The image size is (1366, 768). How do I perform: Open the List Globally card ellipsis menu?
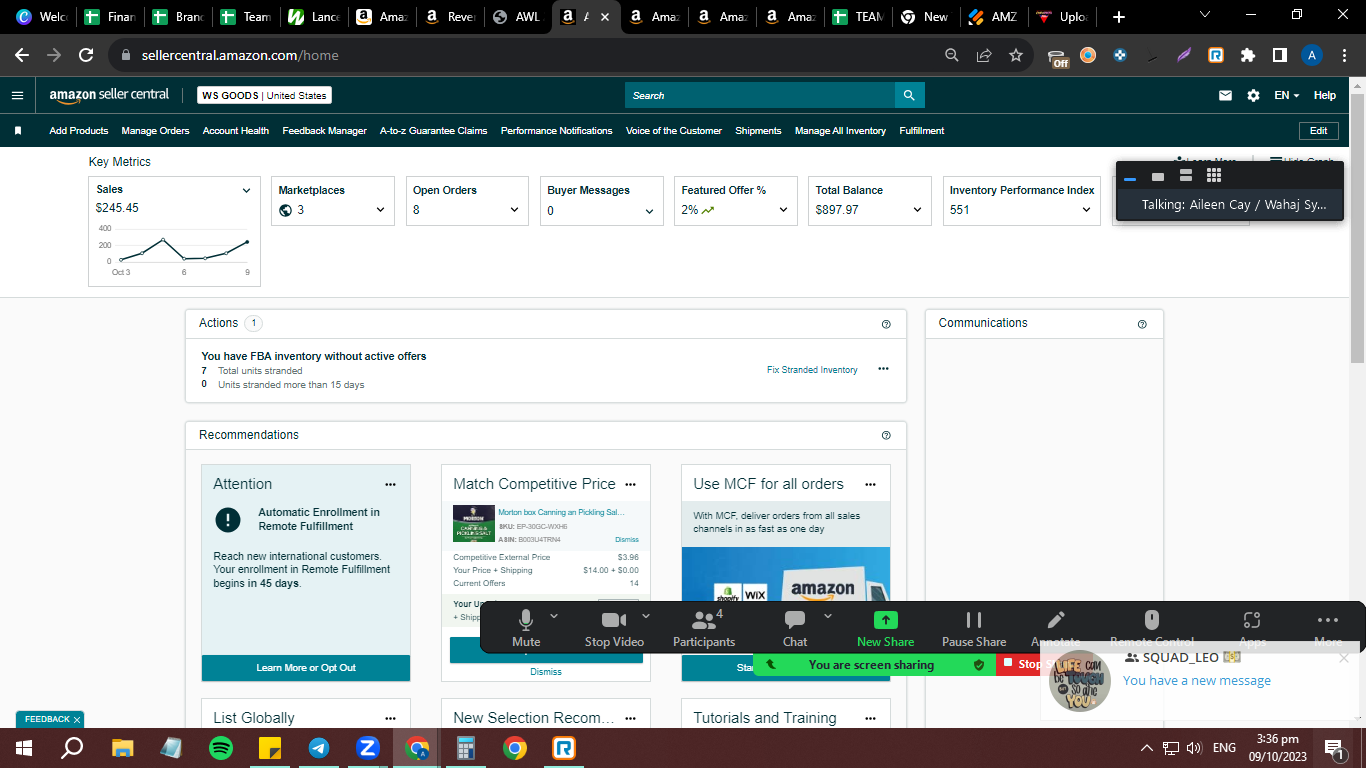[x=390, y=718]
